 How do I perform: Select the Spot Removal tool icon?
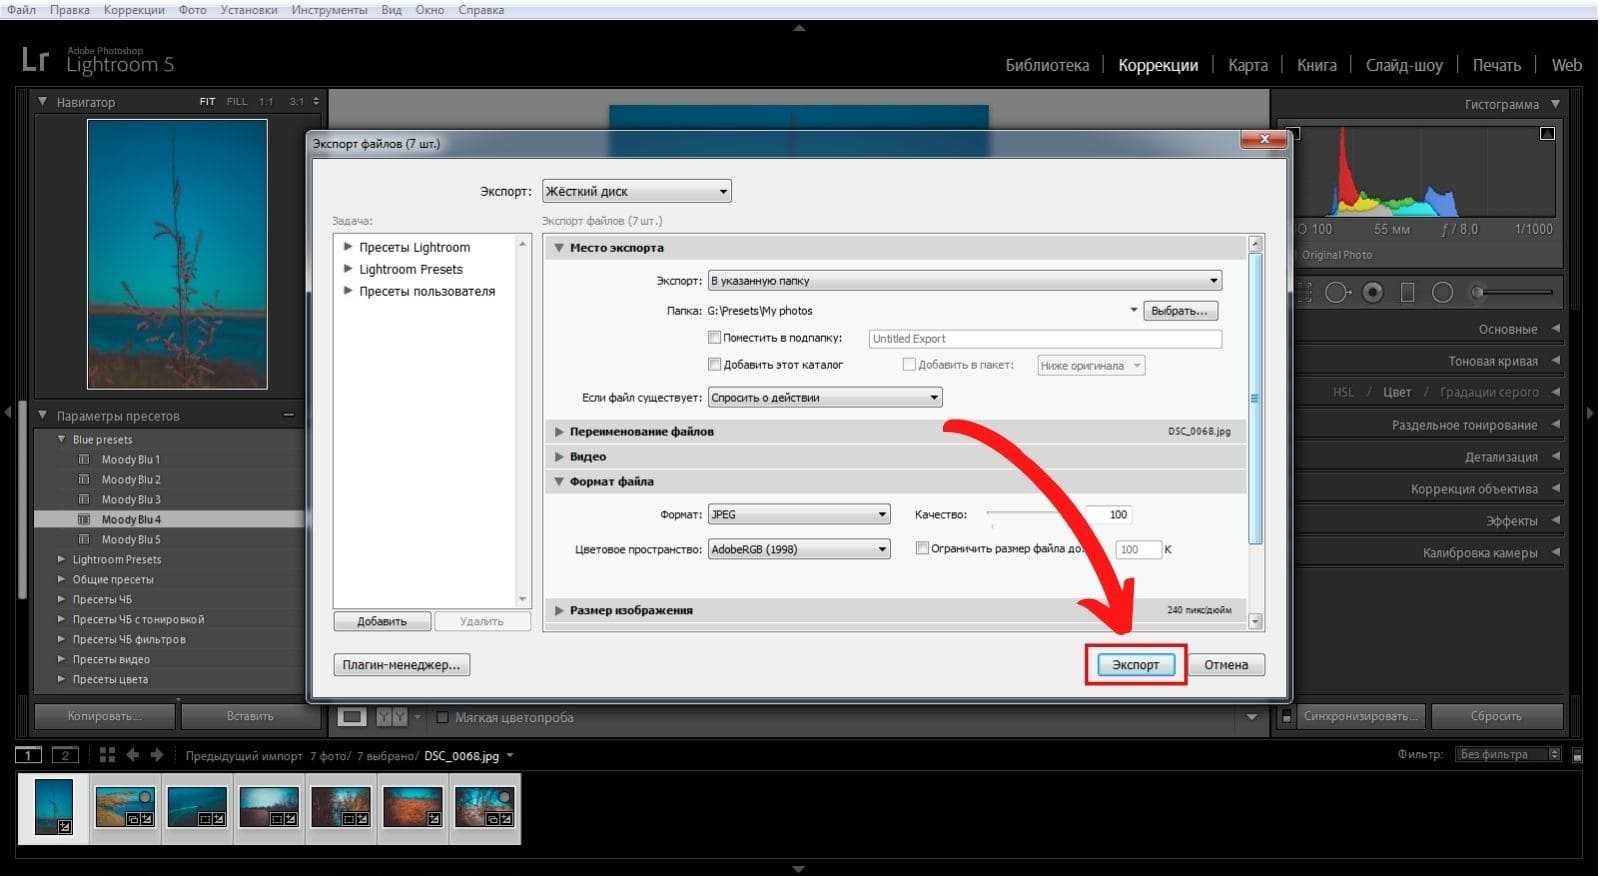[1337, 293]
